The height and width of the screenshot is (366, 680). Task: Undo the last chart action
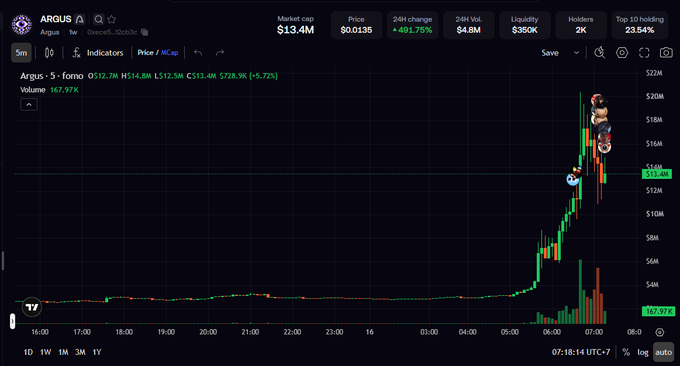click(198, 53)
